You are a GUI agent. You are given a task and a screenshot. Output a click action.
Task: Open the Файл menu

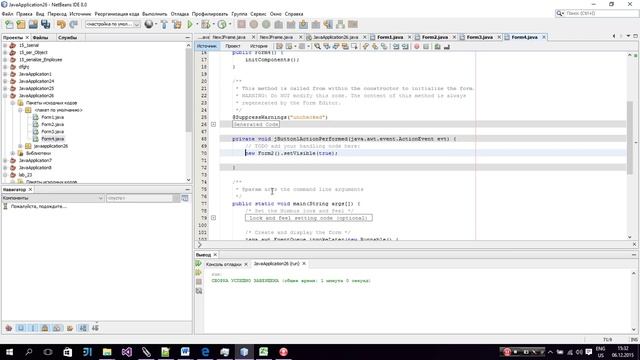[x=7, y=14]
